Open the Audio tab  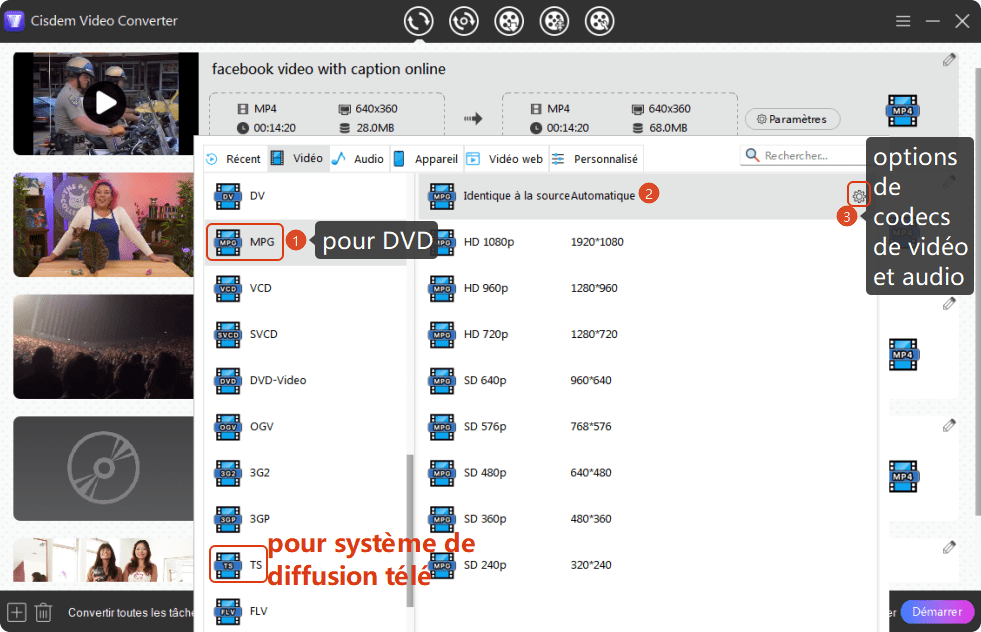(358, 159)
